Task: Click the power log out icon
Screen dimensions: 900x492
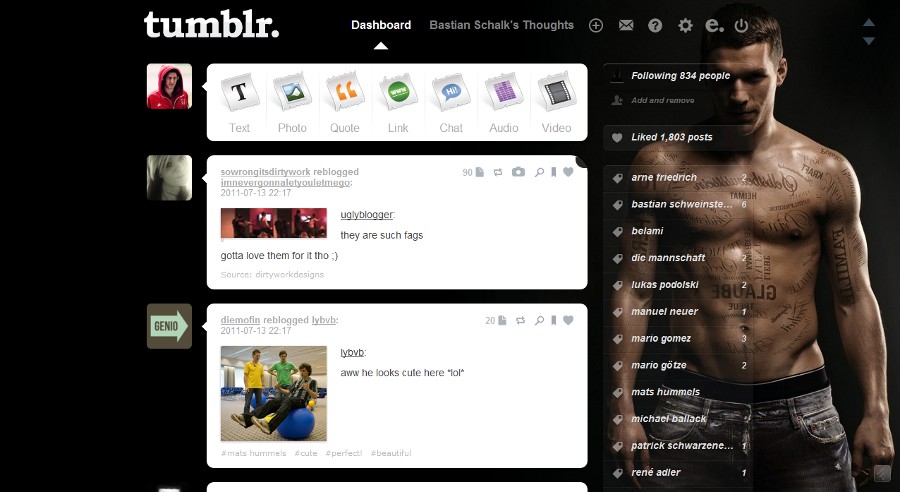Action: point(742,25)
